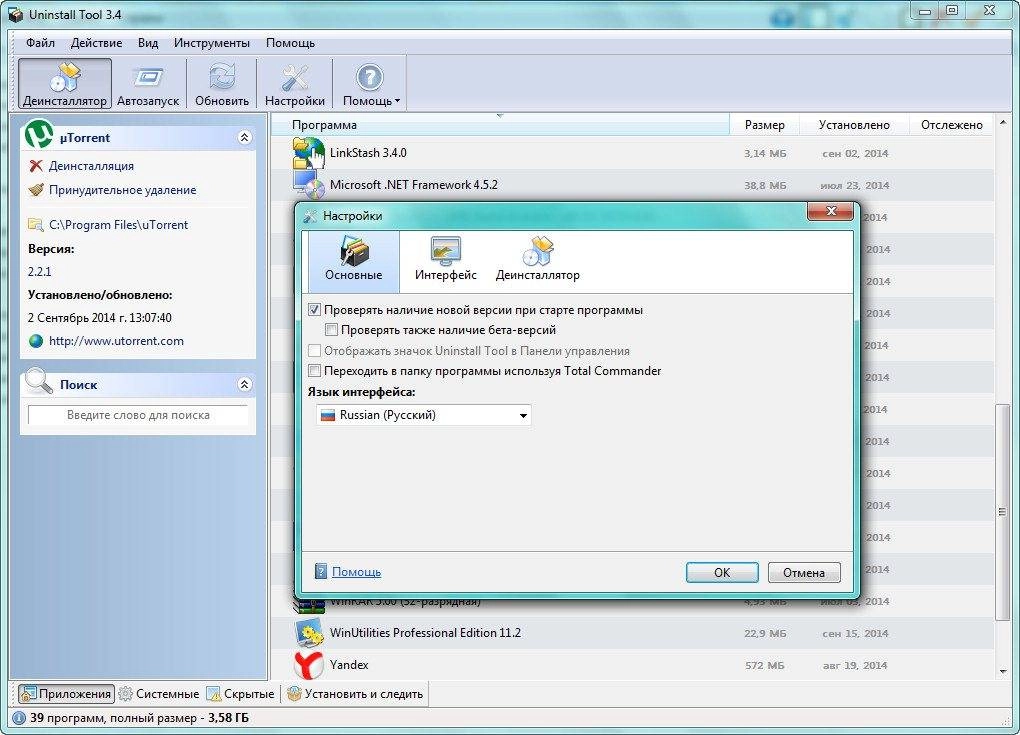This screenshot has width=1020, height=735.
Task: Open the Действие menu
Action: point(96,43)
